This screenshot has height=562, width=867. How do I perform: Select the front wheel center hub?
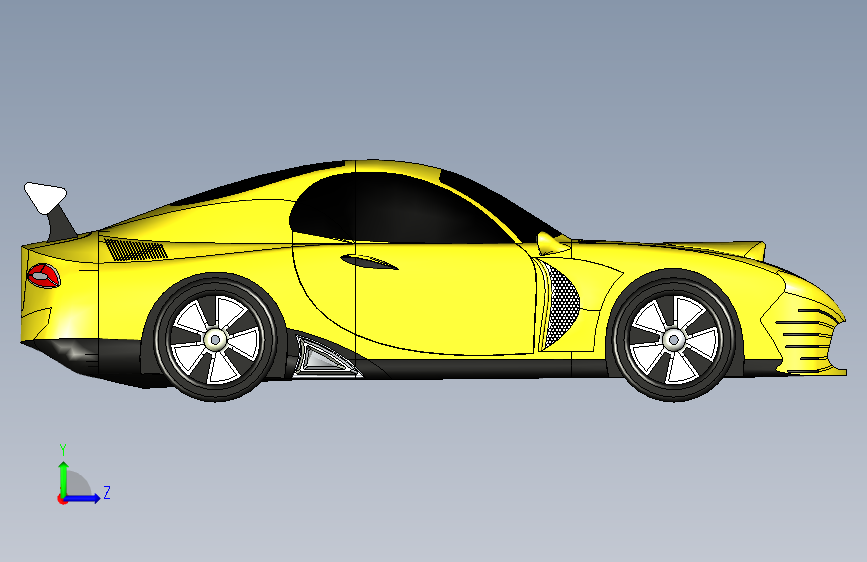click(674, 339)
